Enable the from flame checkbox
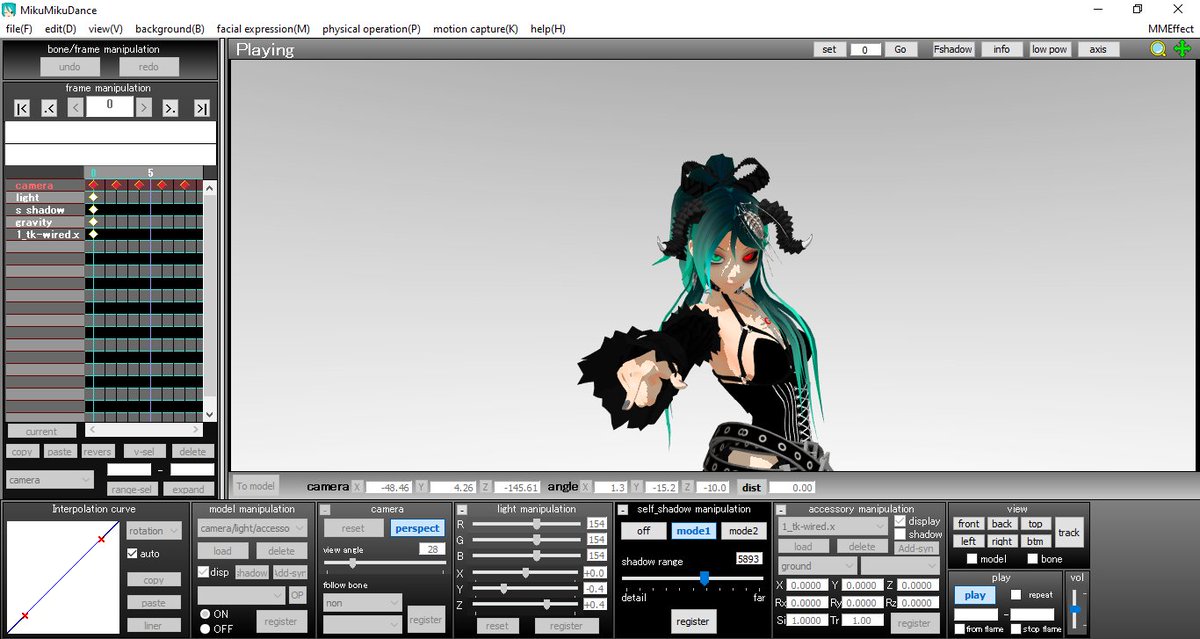 click(959, 629)
